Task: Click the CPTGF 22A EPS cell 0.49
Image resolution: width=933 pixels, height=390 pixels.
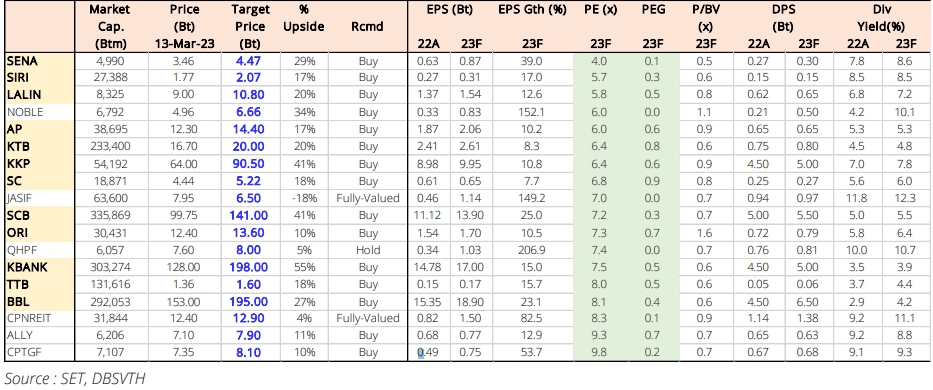Action: (x=429, y=353)
